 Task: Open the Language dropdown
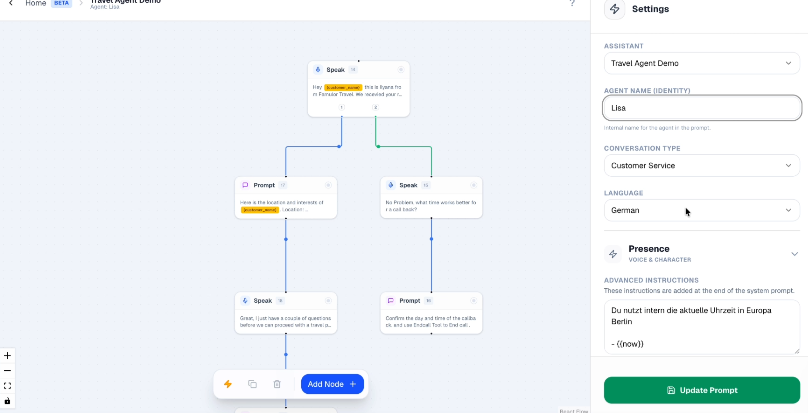tap(702, 211)
